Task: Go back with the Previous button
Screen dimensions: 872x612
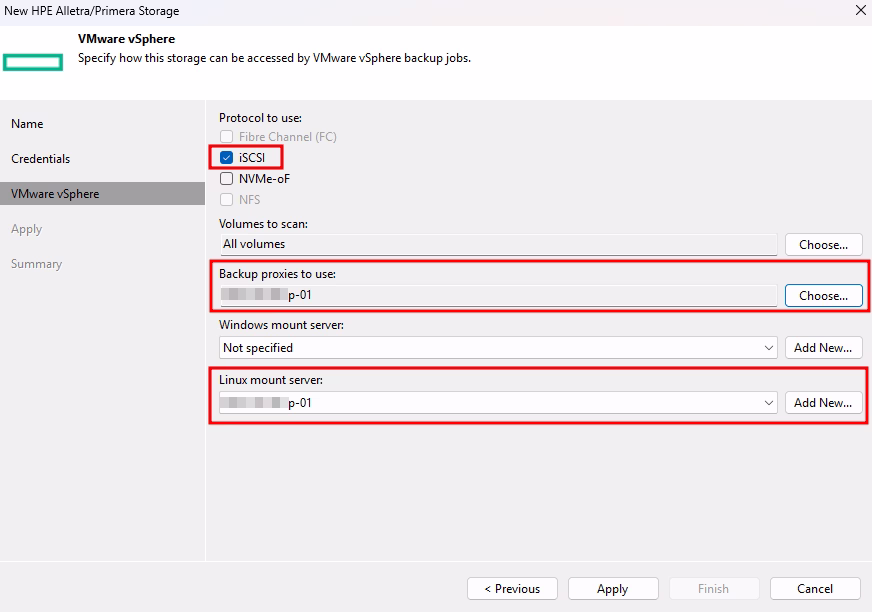Action: (512, 589)
